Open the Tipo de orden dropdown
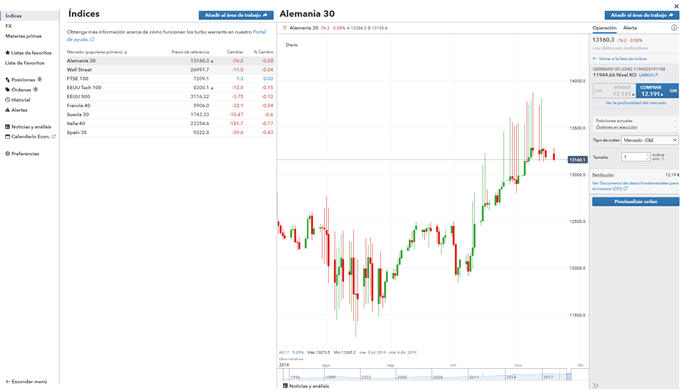The height and width of the screenshot is (390, 680). tap(649, 140)
